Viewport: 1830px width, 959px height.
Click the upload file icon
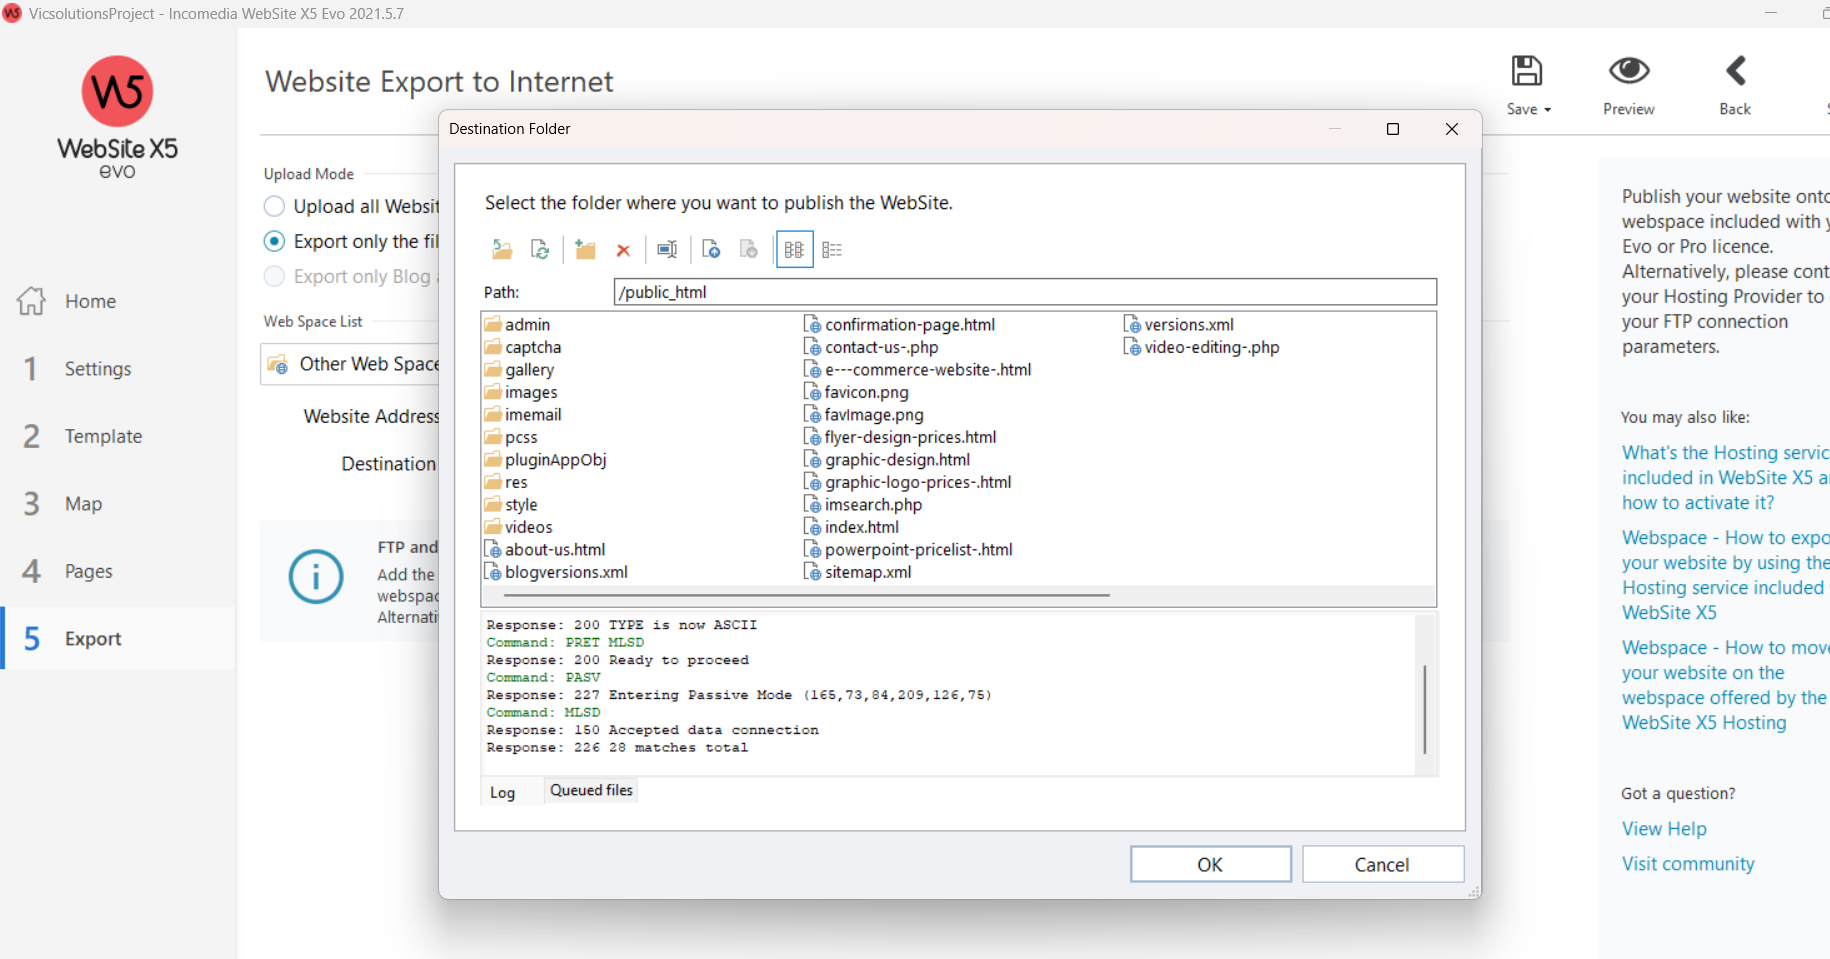(x=711, y=250)
